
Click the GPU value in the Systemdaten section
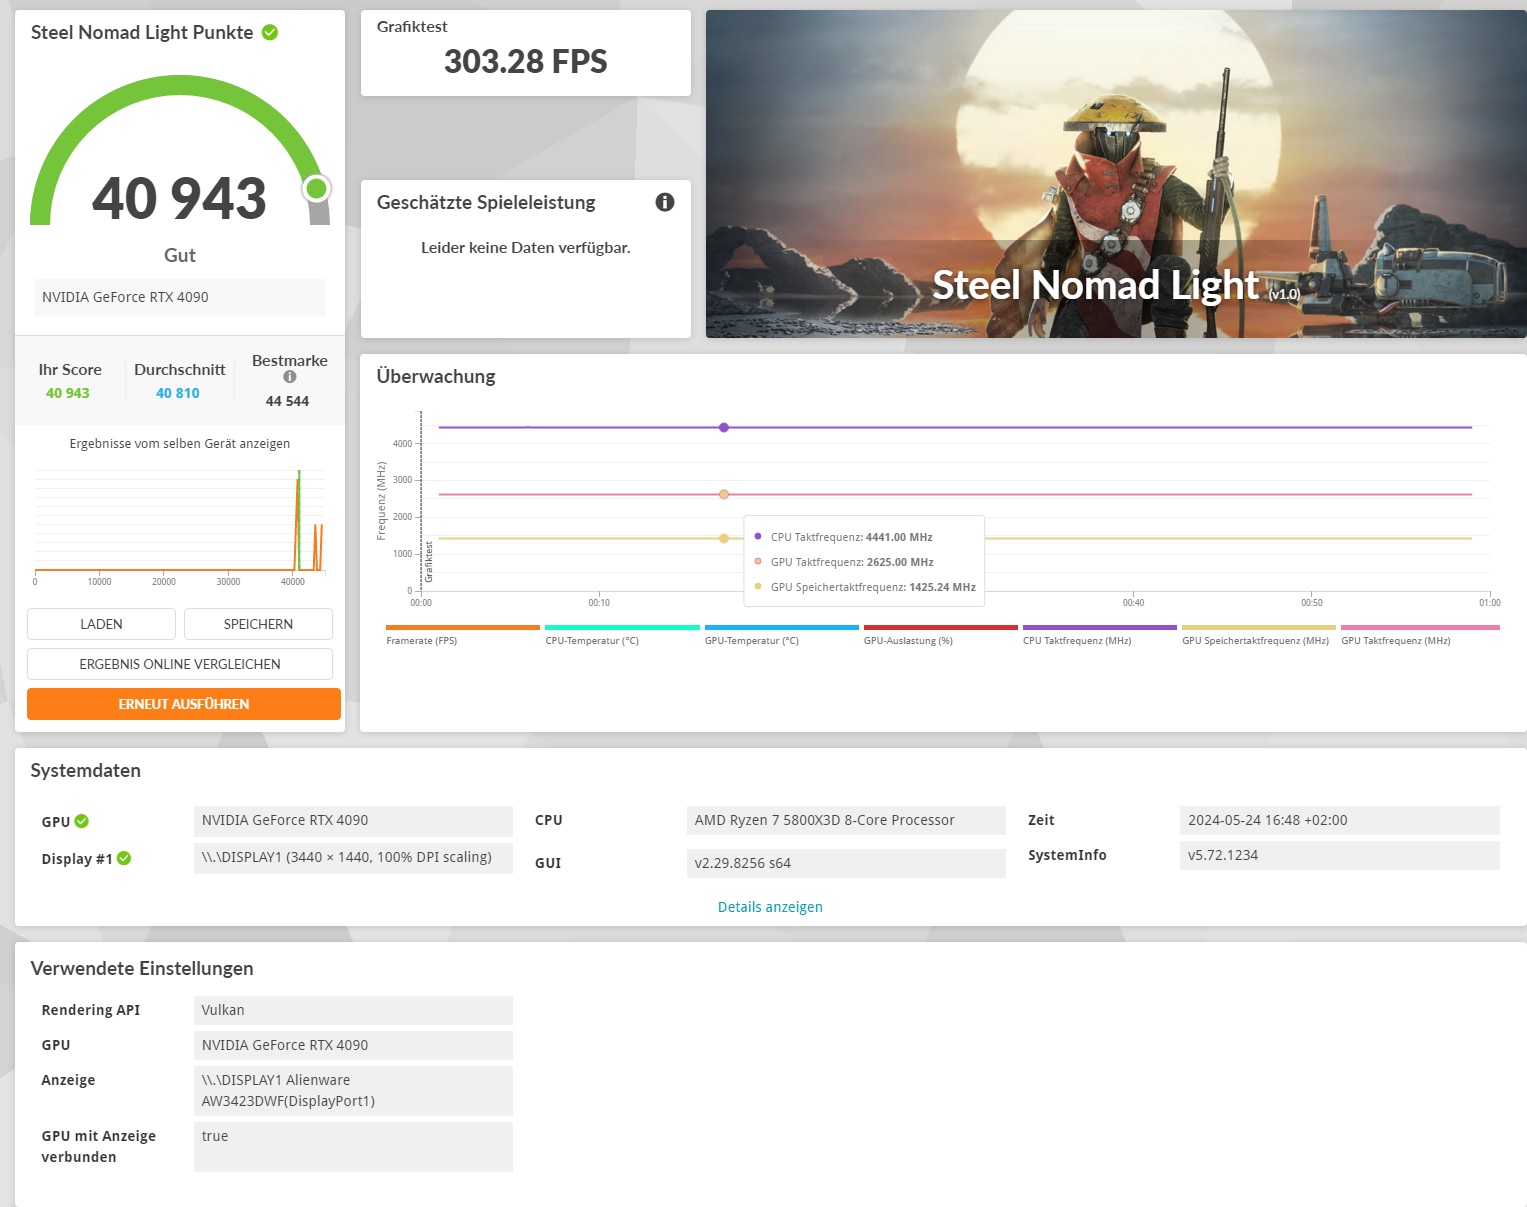click(353, 820)
